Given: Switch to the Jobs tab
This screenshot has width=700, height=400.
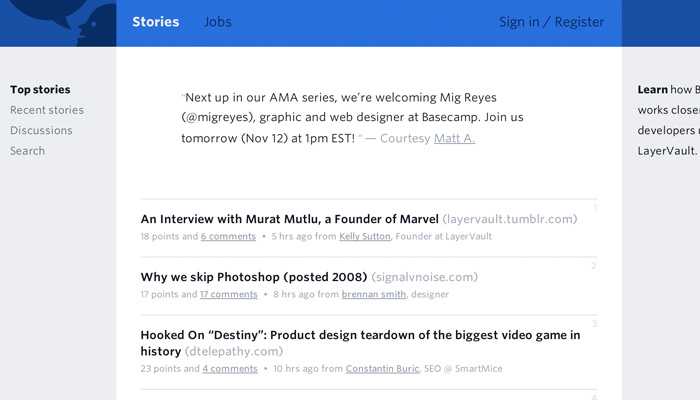Looking at the screenshot, I should (217, 22).
